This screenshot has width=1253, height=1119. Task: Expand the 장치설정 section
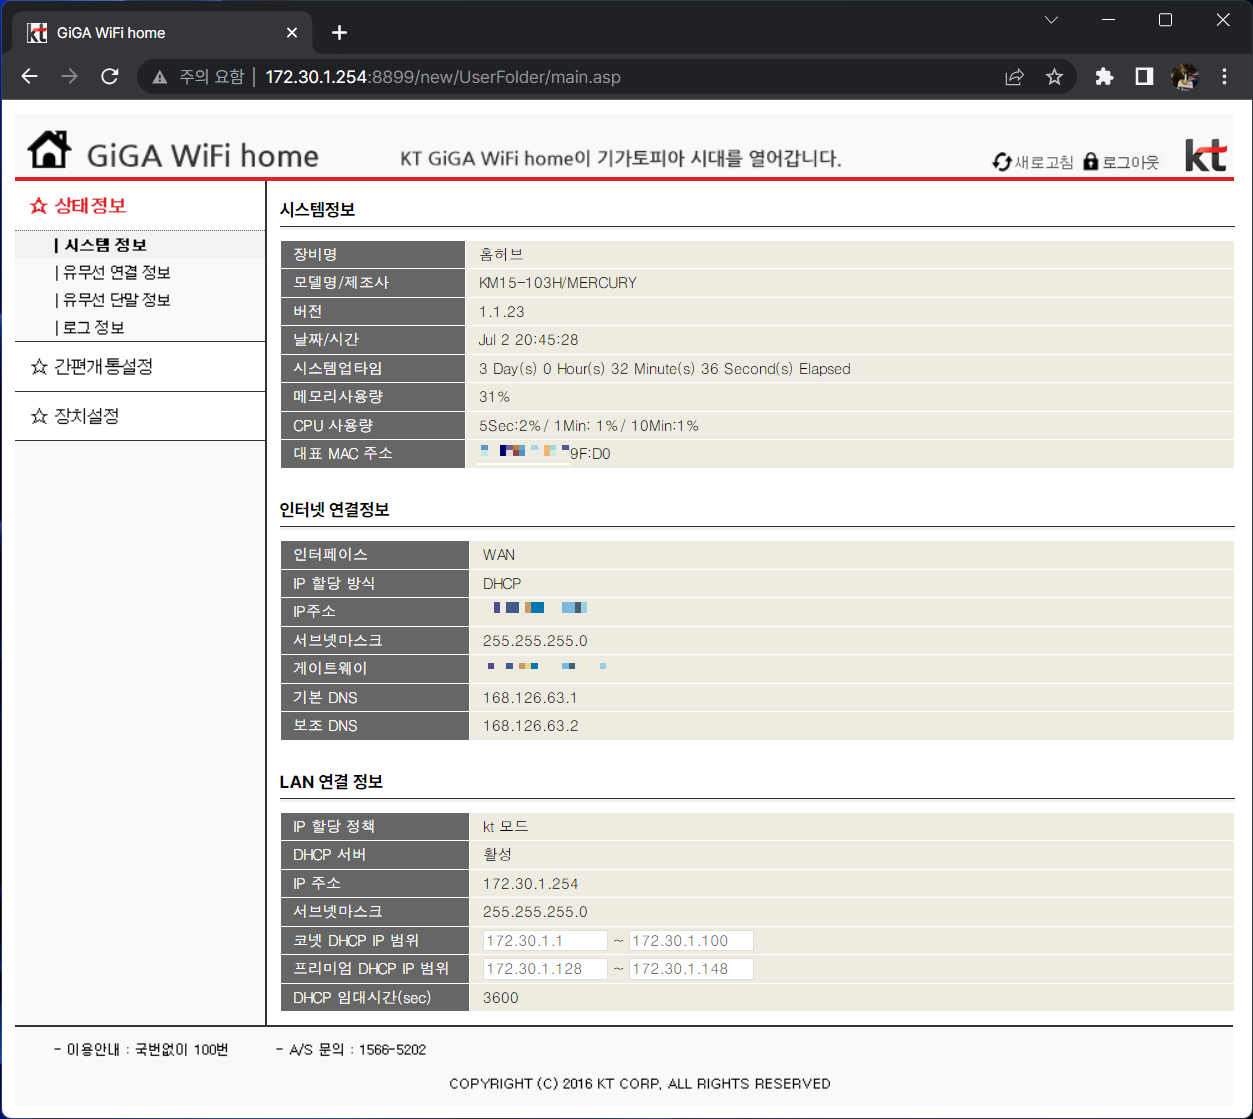(77, 416)
